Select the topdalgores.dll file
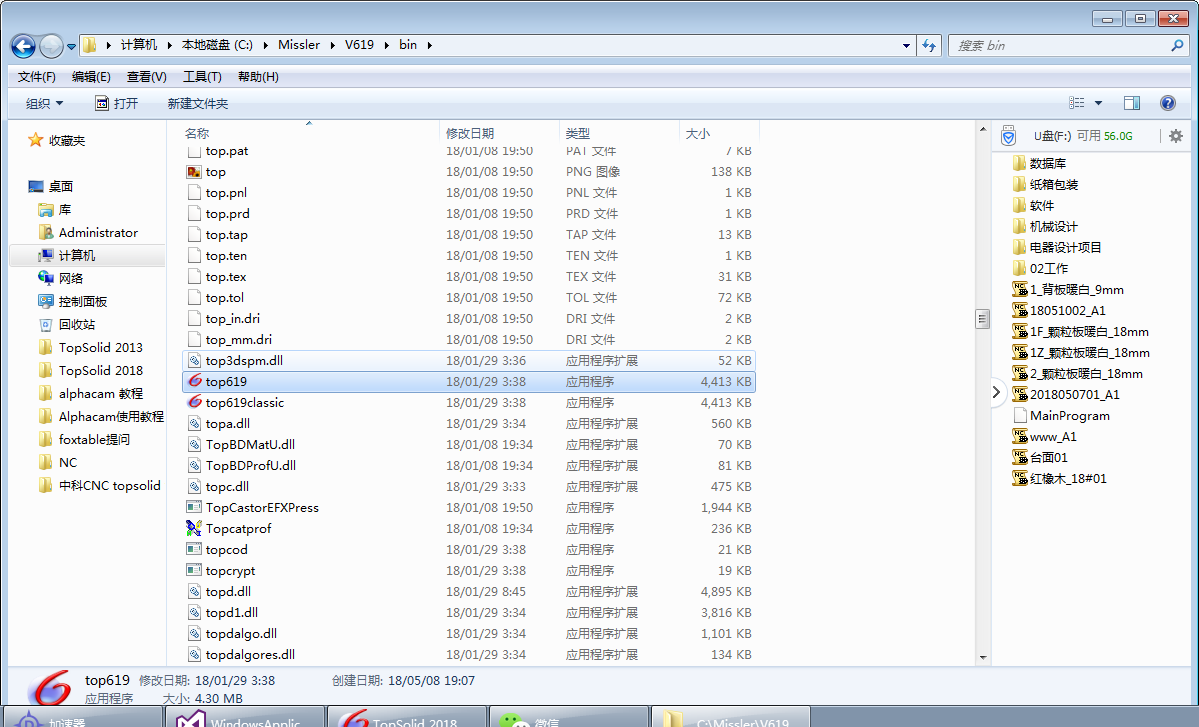 point(250,654)
